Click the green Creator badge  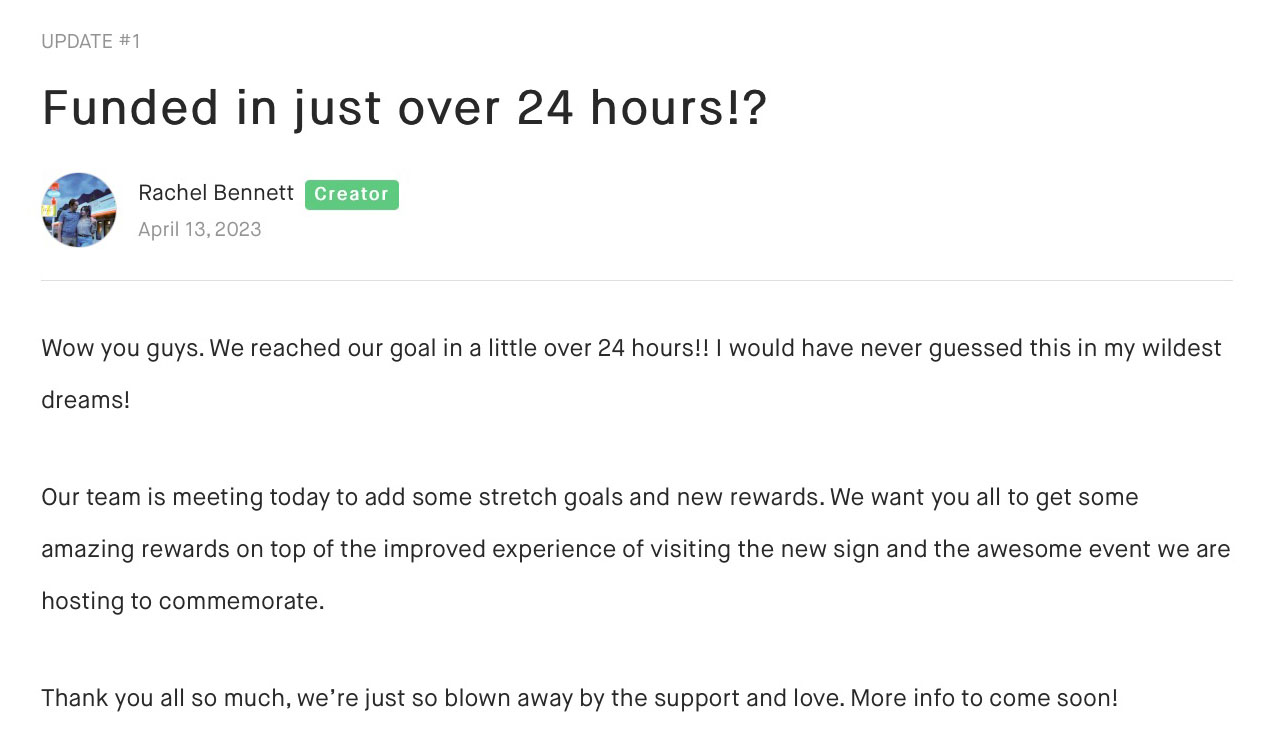351,194
